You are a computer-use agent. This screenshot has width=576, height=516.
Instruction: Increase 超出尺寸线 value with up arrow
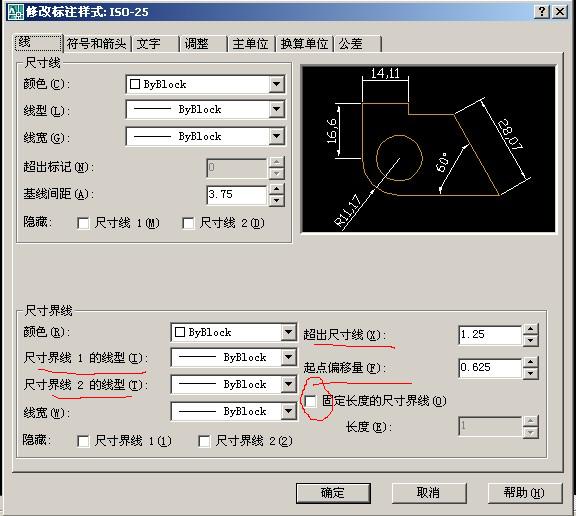tap(530, 329)
